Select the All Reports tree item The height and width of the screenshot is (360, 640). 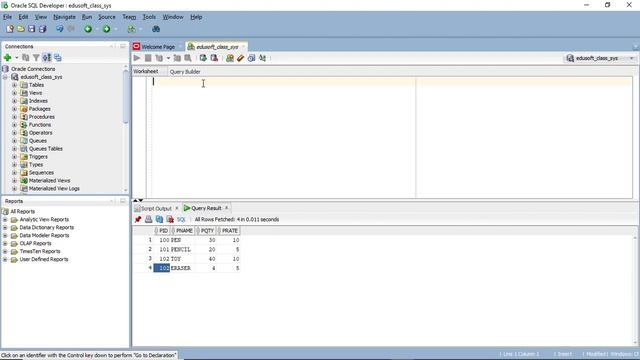click(x=22, y=211)
